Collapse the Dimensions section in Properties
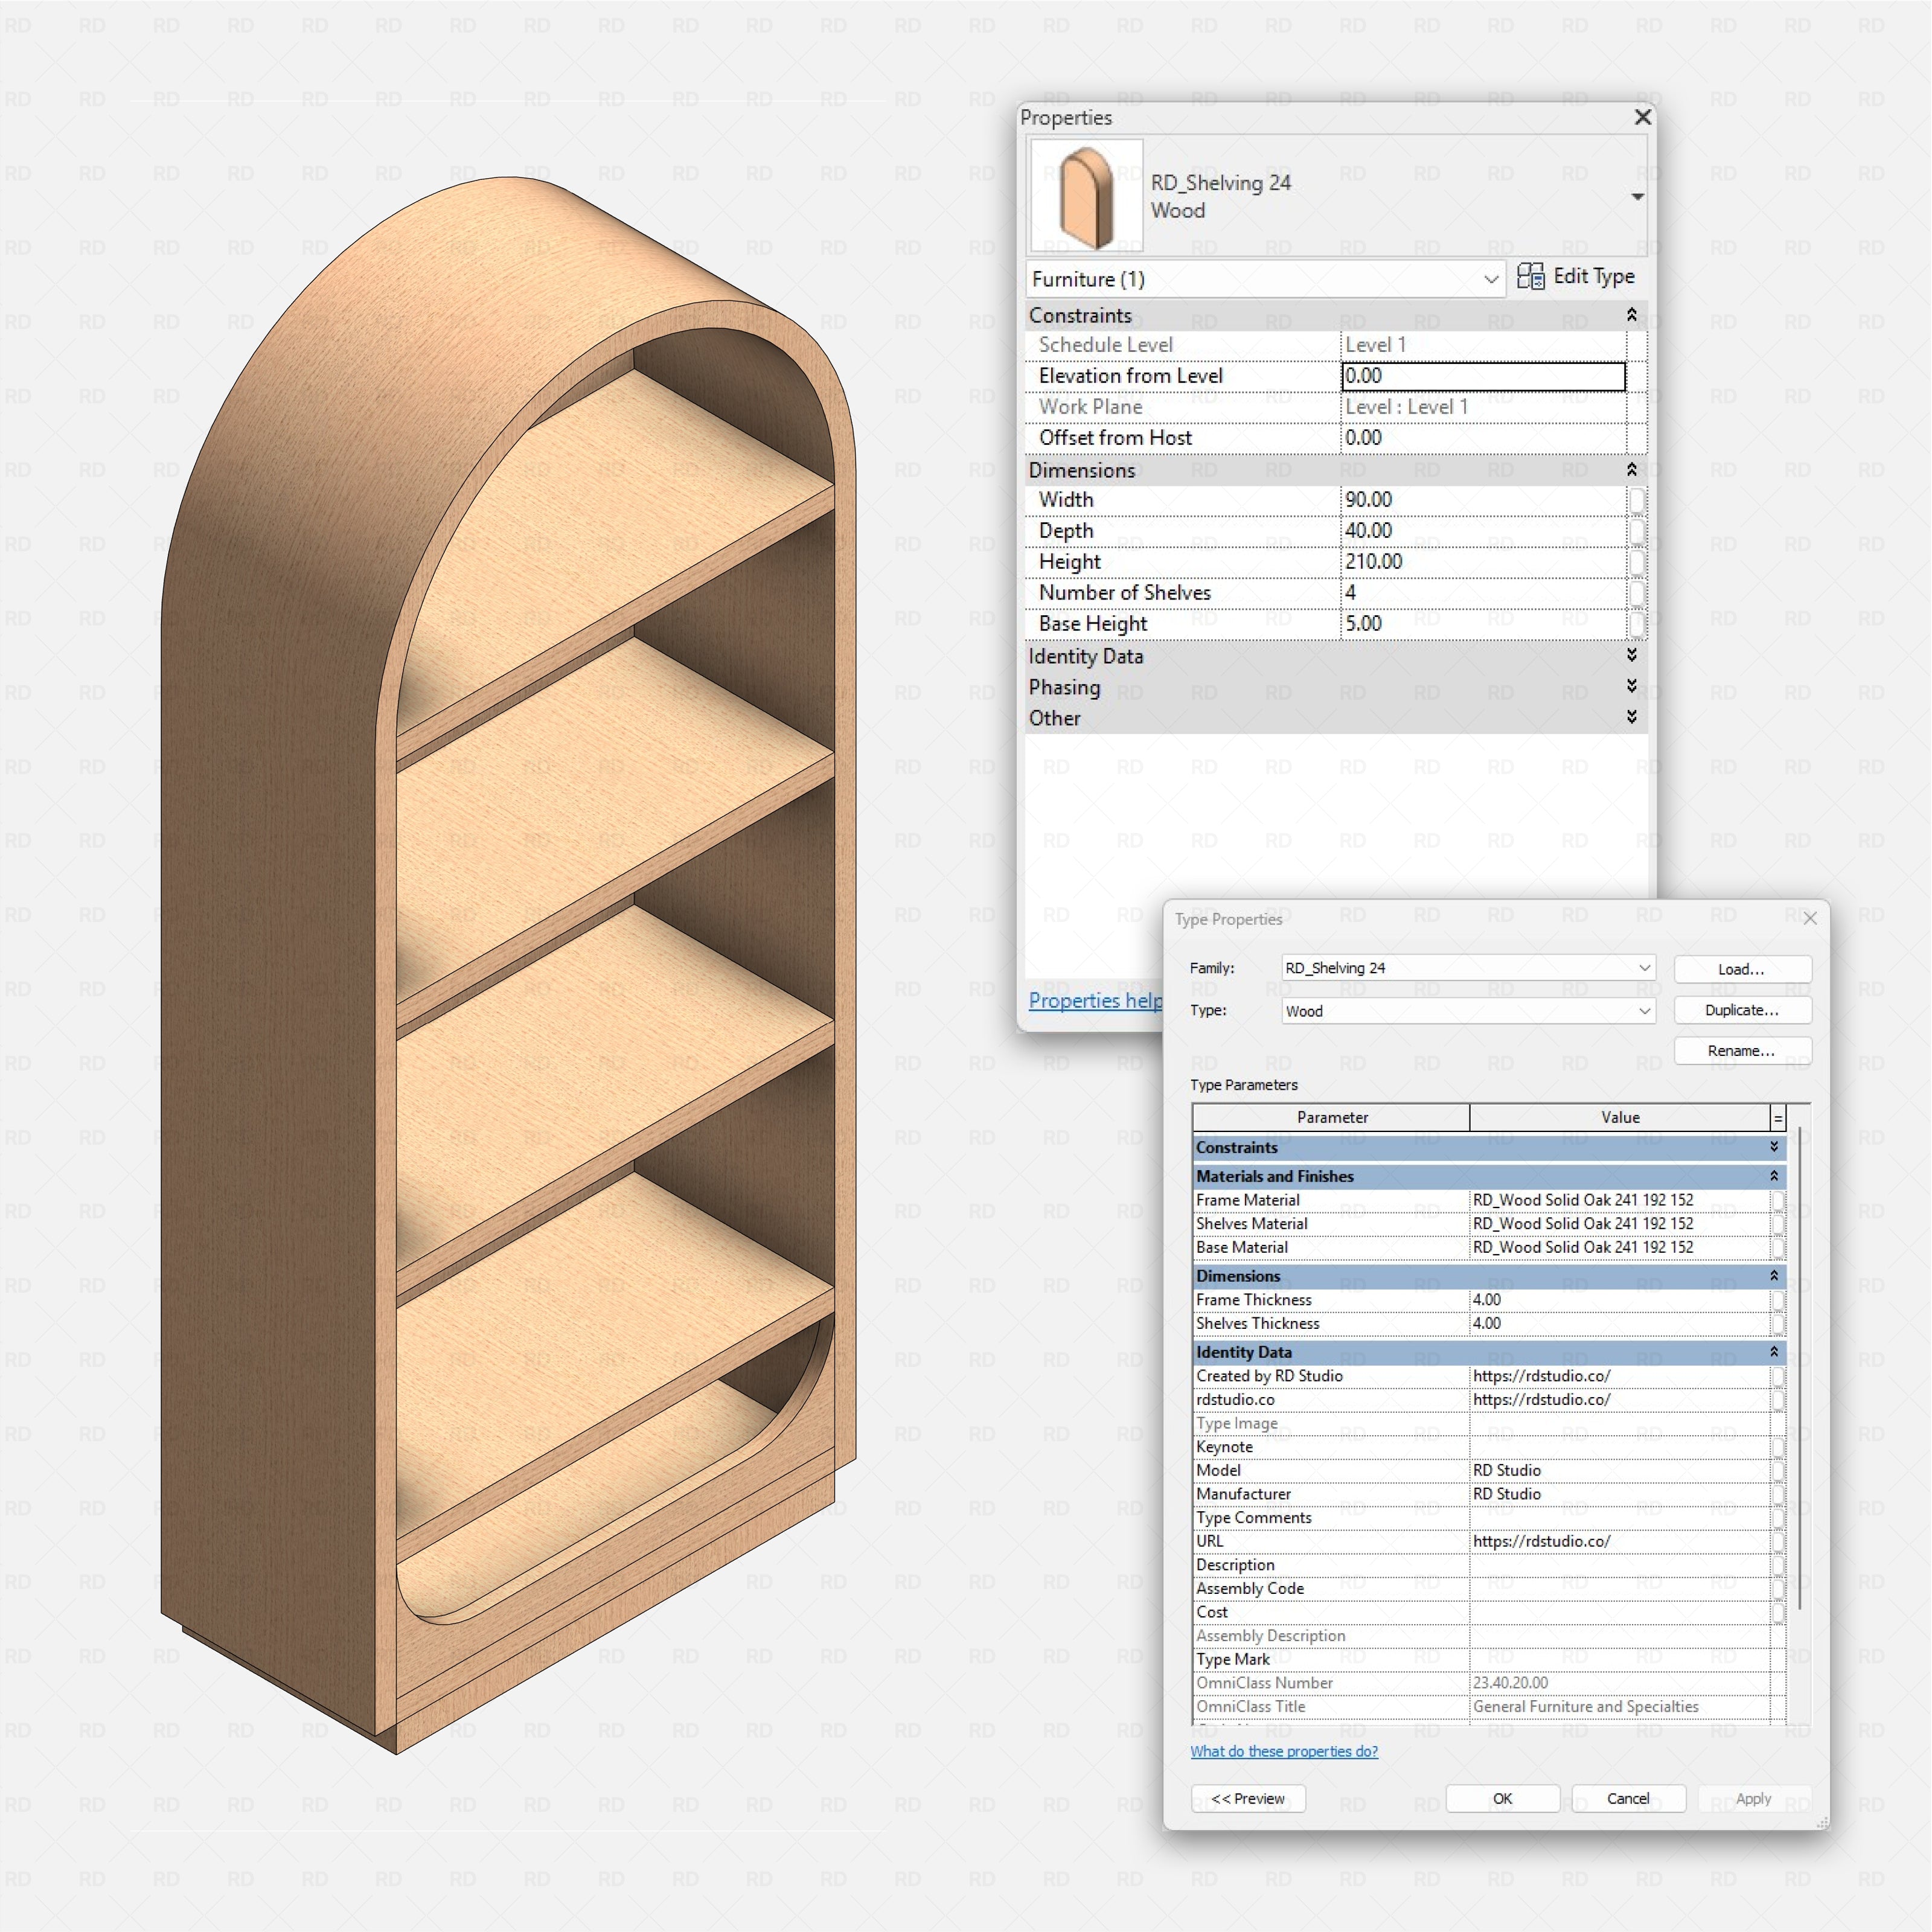 1631,470
